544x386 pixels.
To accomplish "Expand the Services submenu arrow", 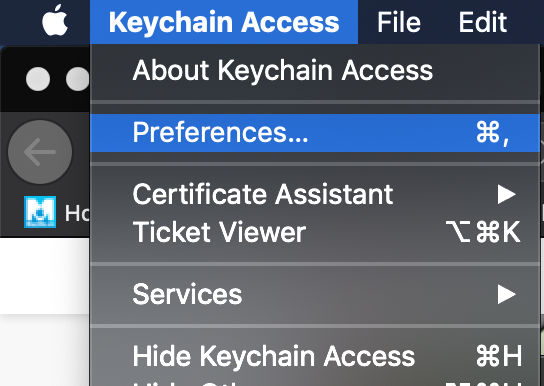I will 506,294.
